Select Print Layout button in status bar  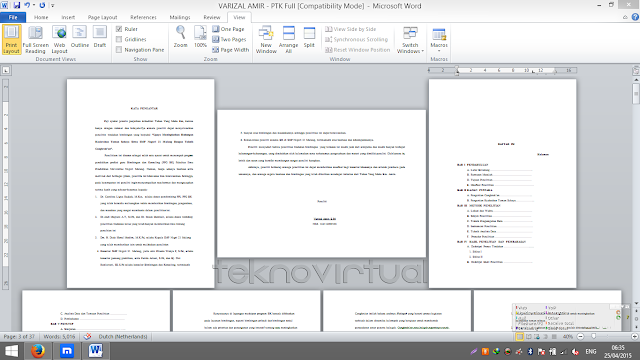point(520,337)
